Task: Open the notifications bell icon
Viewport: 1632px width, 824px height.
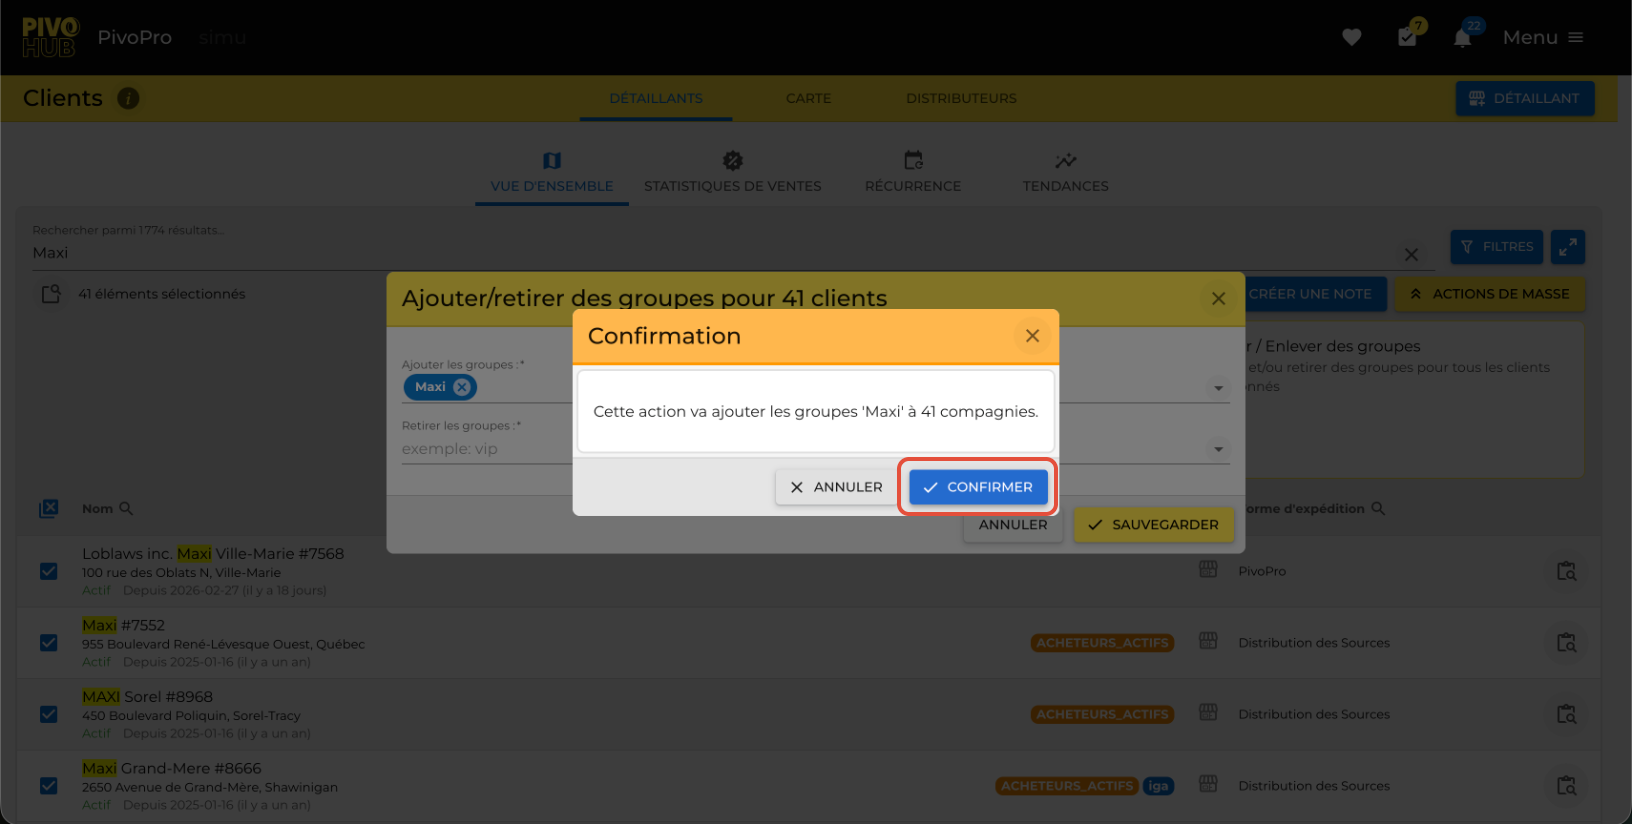Action: (x=1462, y=37)
